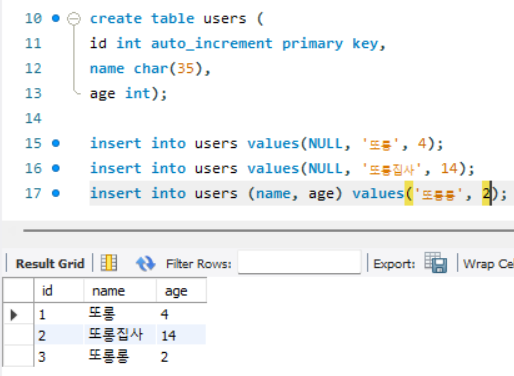Collapse the create table code block
Screen dimensions: 514x376
(x=74, y=18)
